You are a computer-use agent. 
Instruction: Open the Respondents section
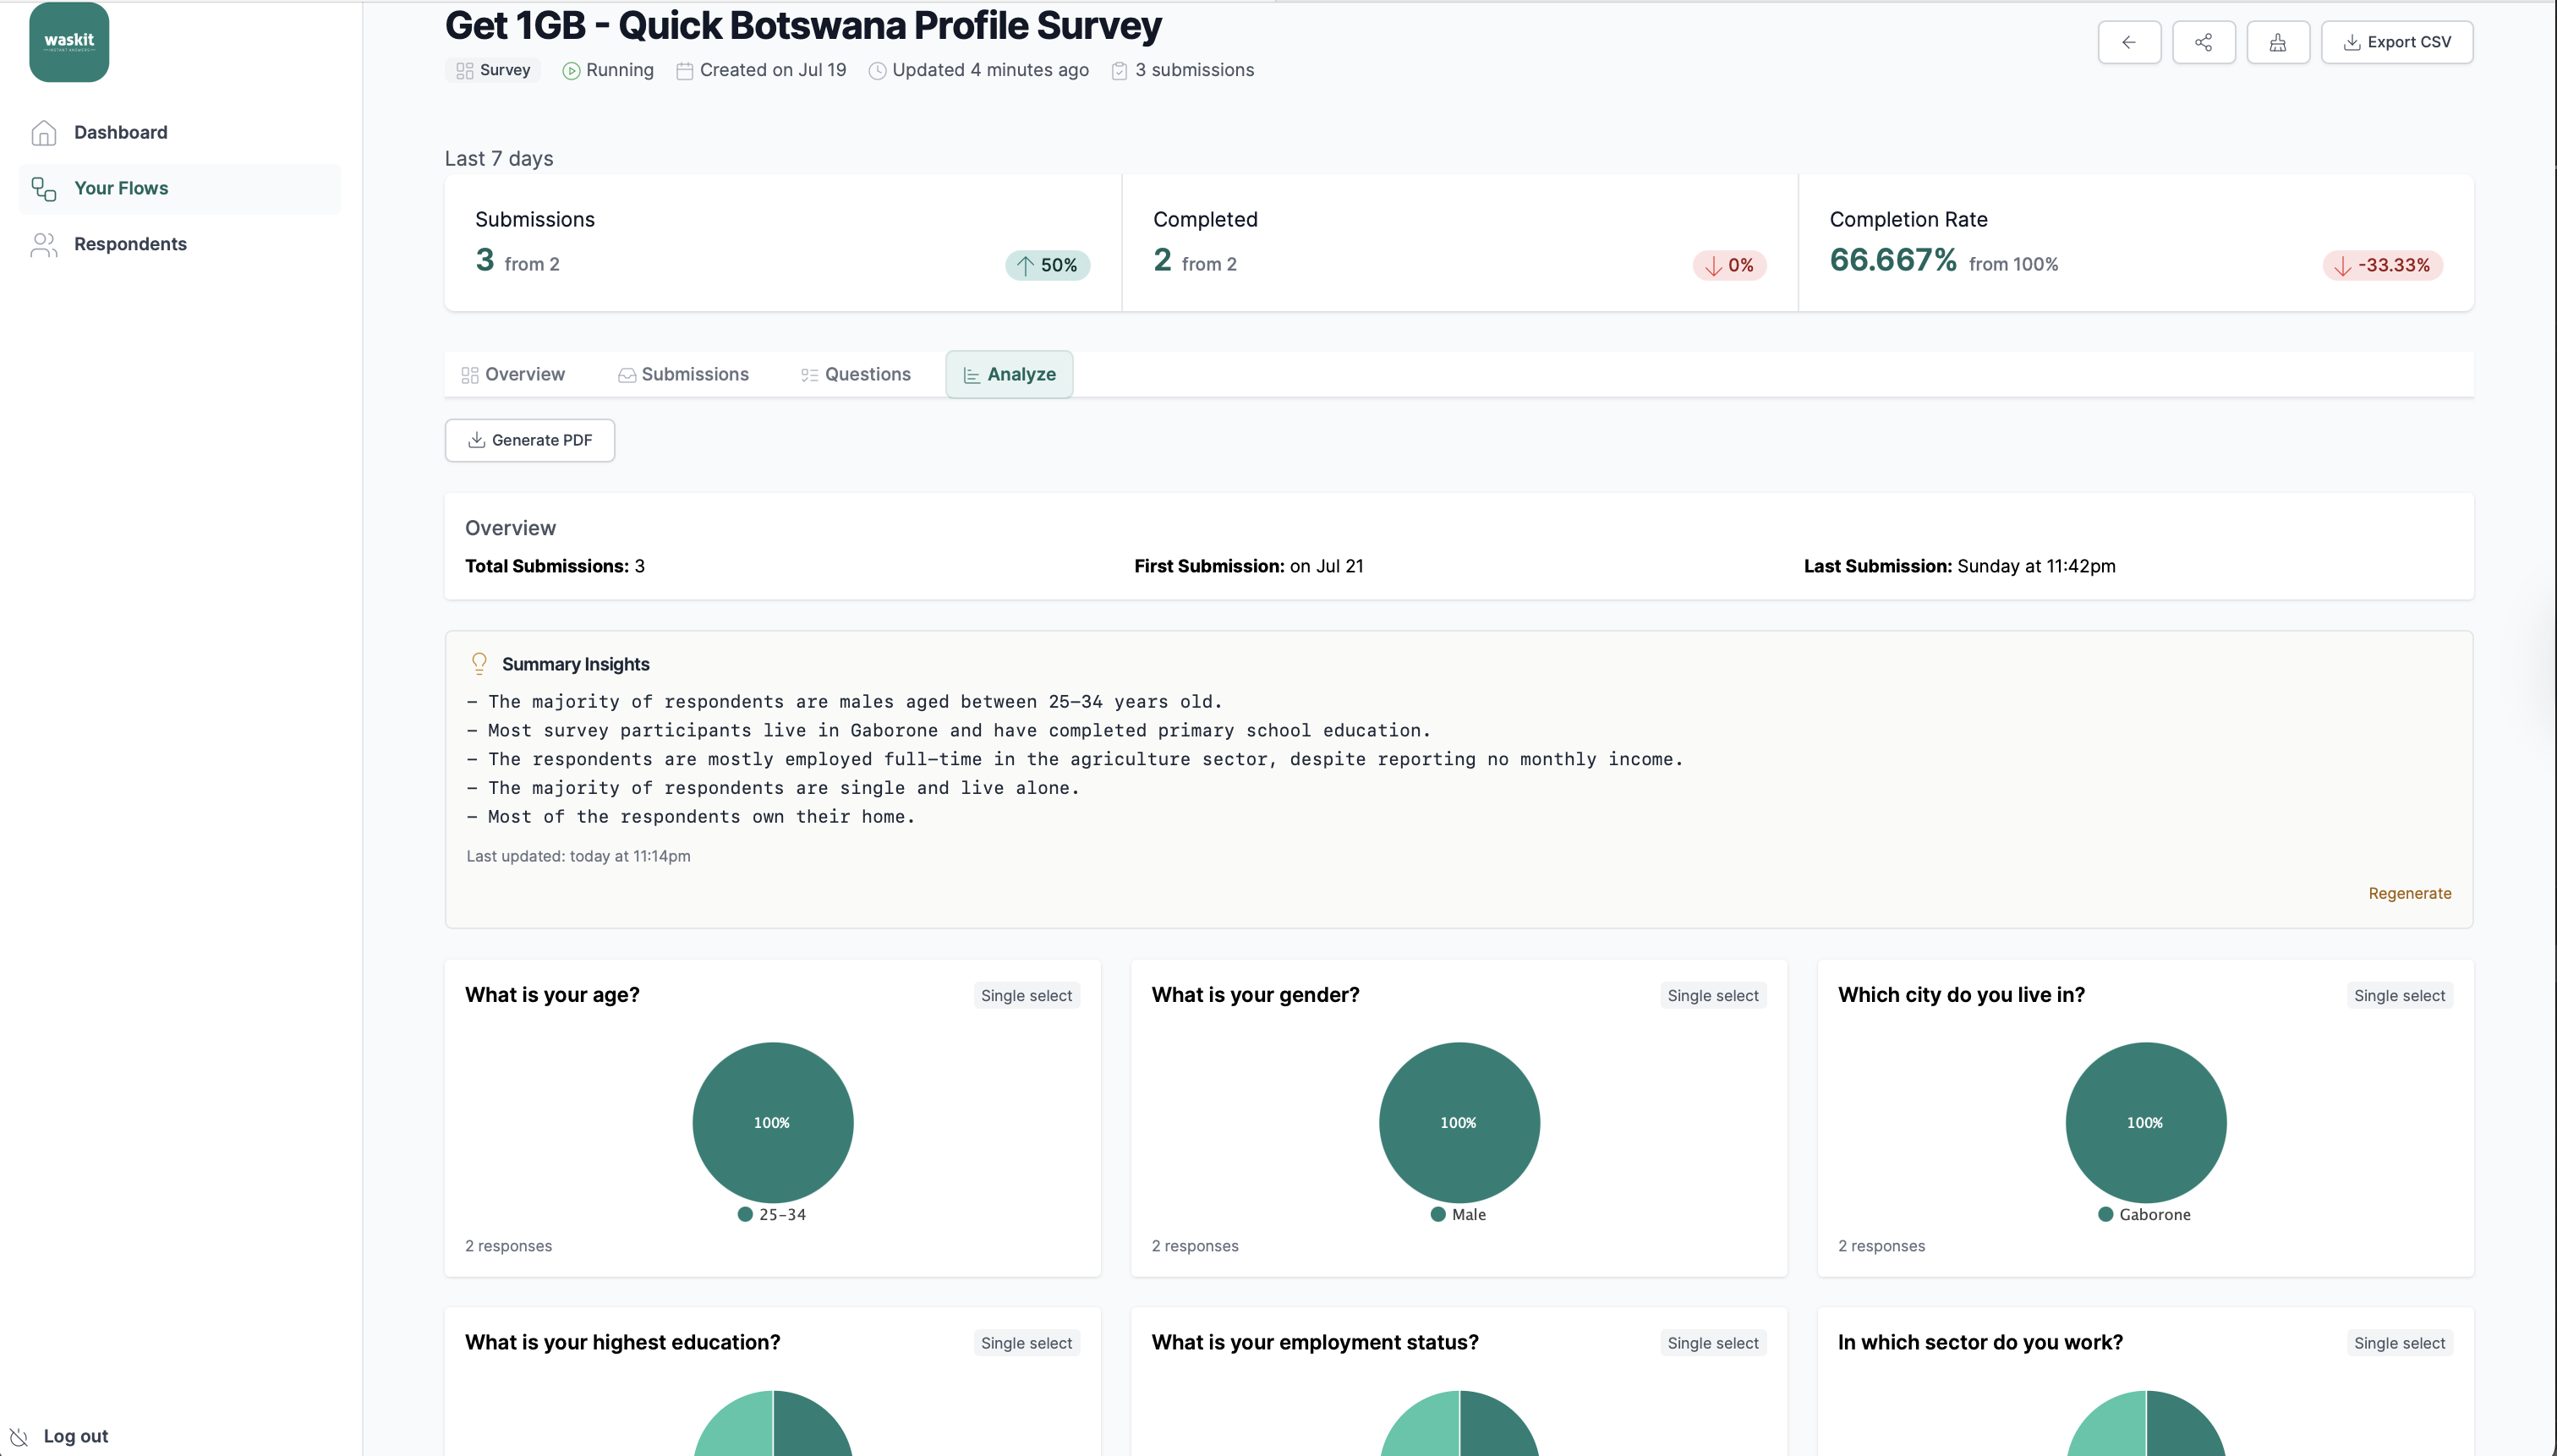coord(180,244)
